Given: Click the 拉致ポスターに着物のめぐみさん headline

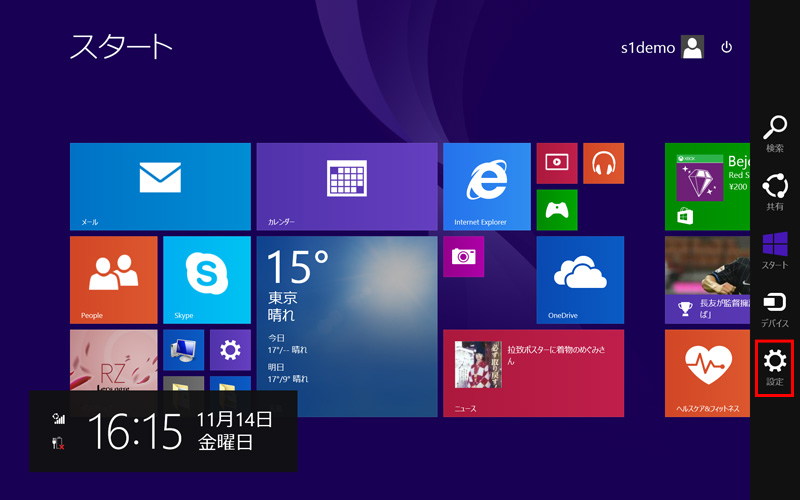Looking at the screenshot, I should pyautogui.click(x=557, y=355).
